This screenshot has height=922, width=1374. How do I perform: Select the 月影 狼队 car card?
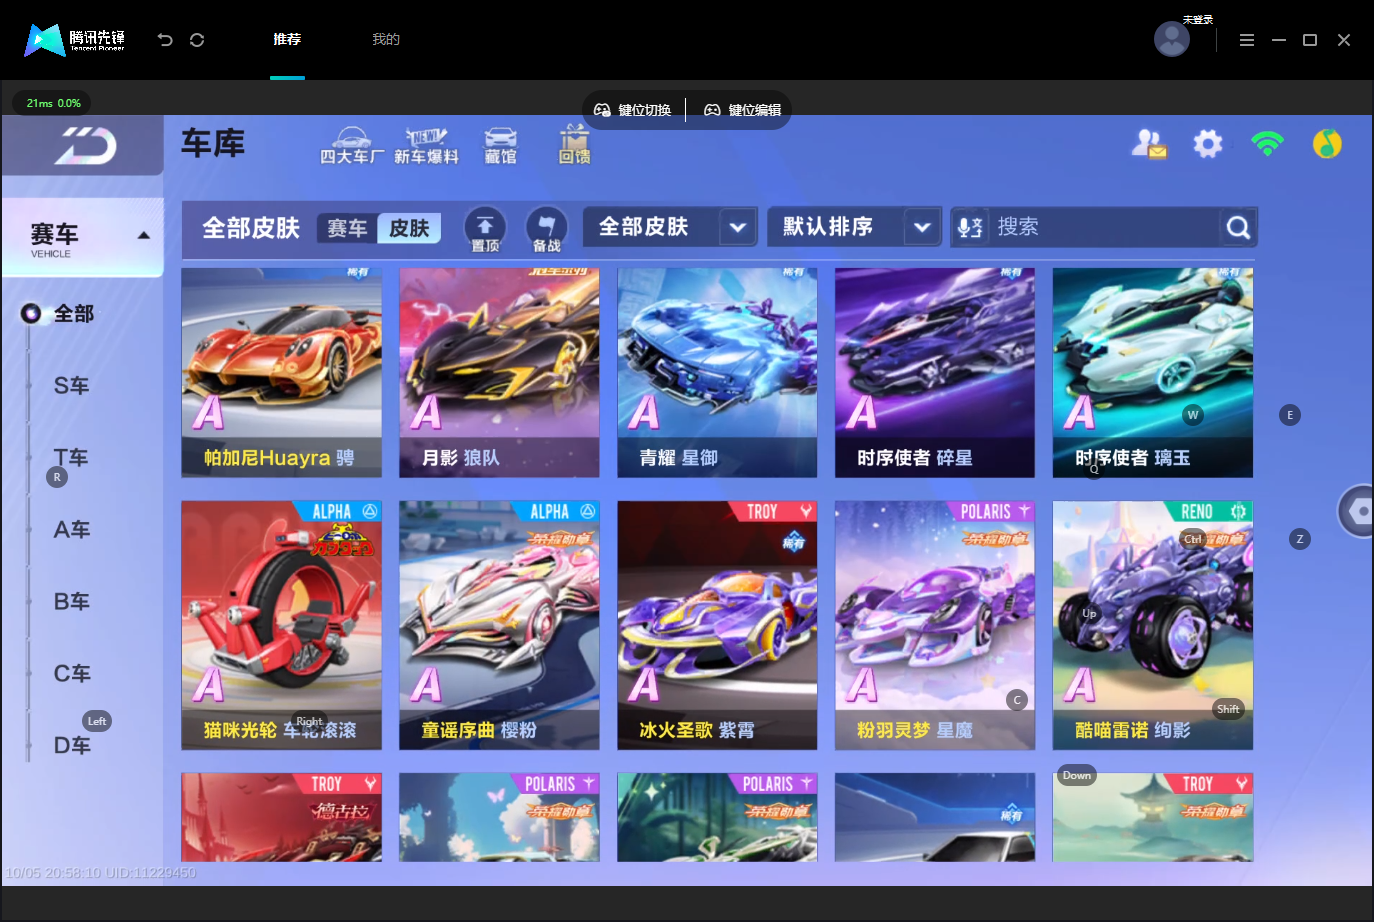[x=500, y=372]
